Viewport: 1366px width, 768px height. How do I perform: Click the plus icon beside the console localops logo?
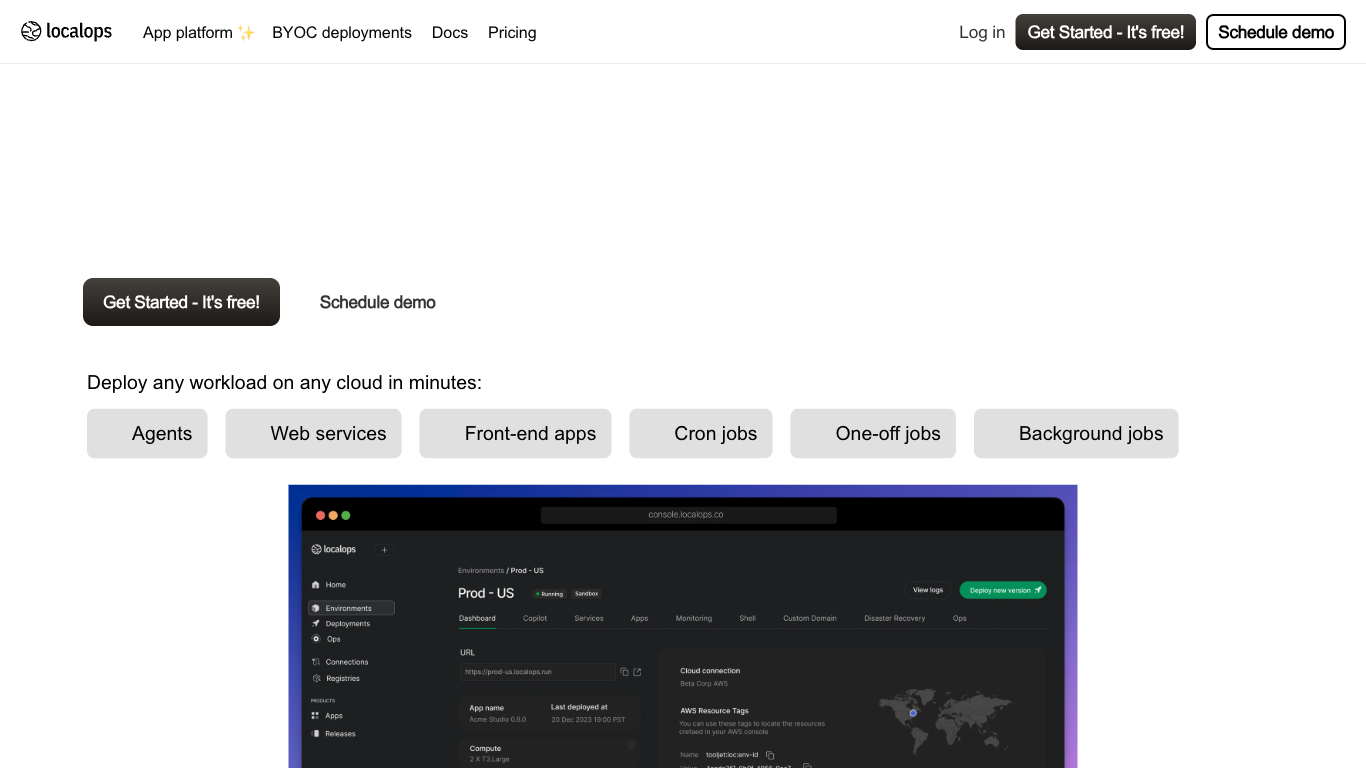384,549
